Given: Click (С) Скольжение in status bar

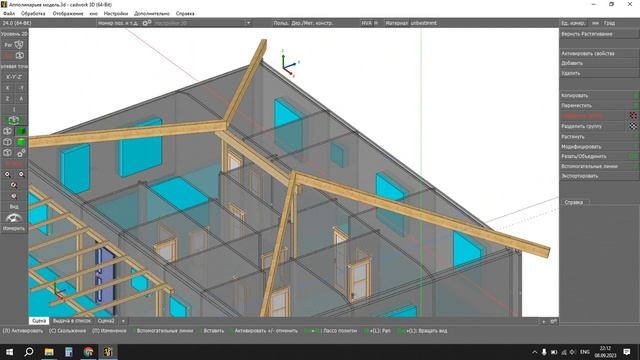Looking at the screenshot, I should [67, 331].
